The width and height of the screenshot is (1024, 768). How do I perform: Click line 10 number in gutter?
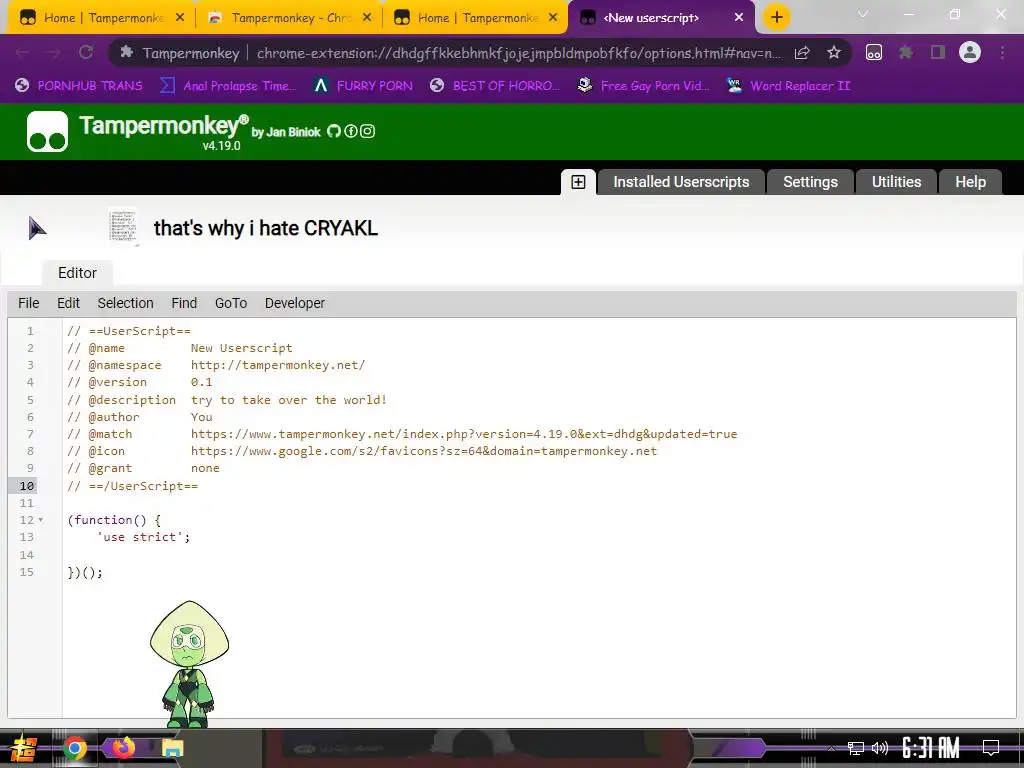point(27,486)
